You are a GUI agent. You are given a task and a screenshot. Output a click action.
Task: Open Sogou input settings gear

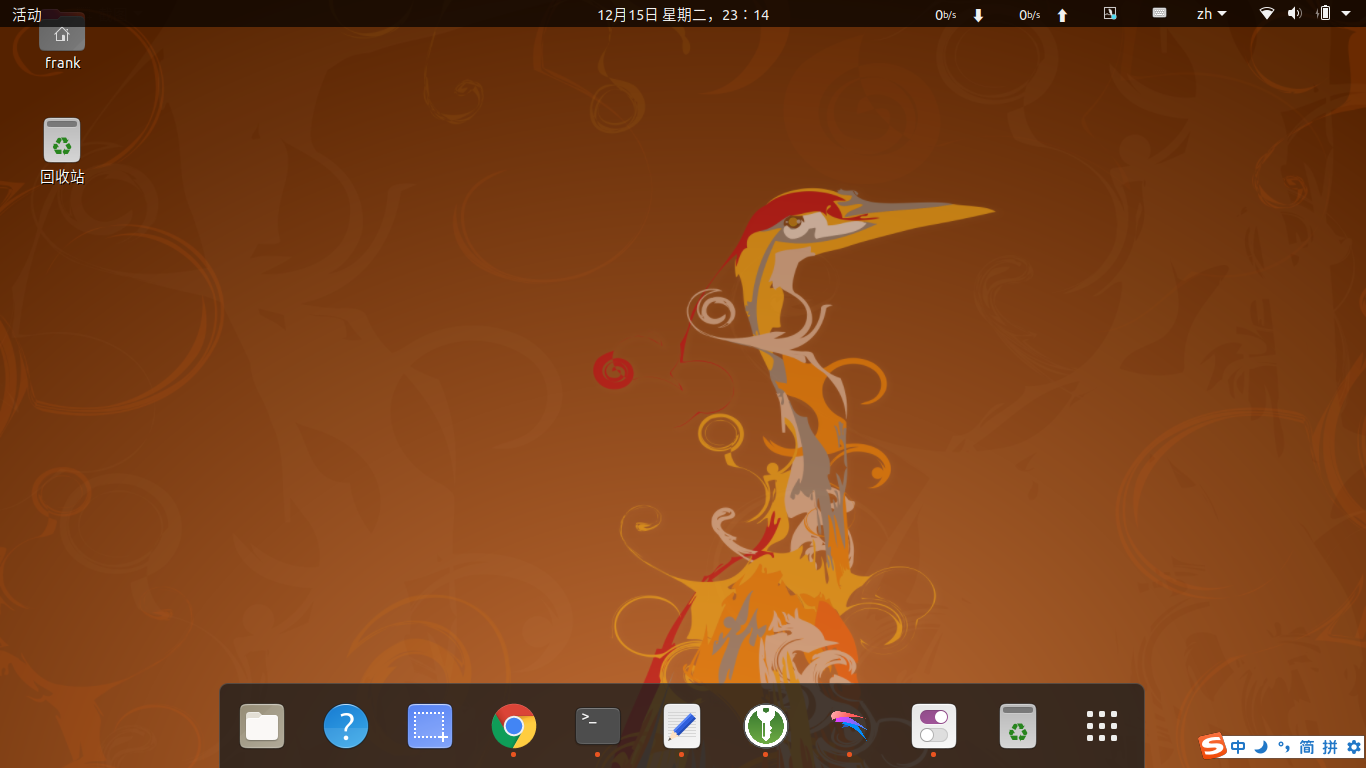1354,747
